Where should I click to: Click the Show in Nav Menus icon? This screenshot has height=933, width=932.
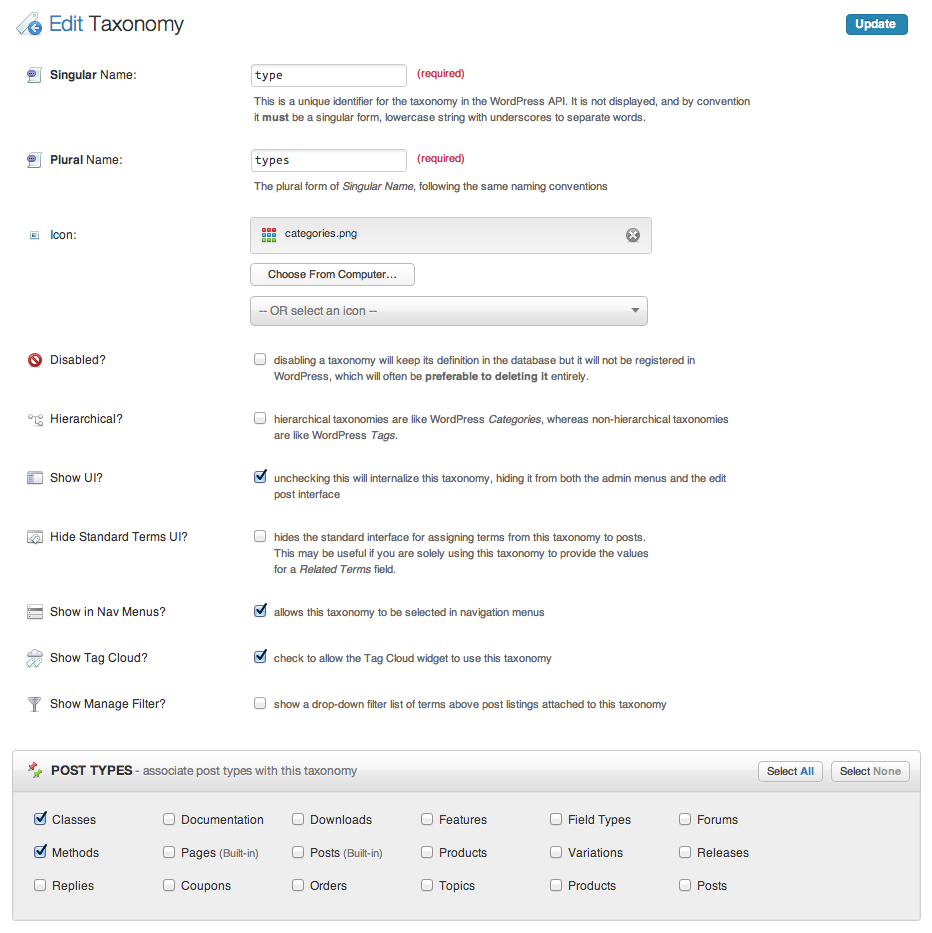coord(35,612)
